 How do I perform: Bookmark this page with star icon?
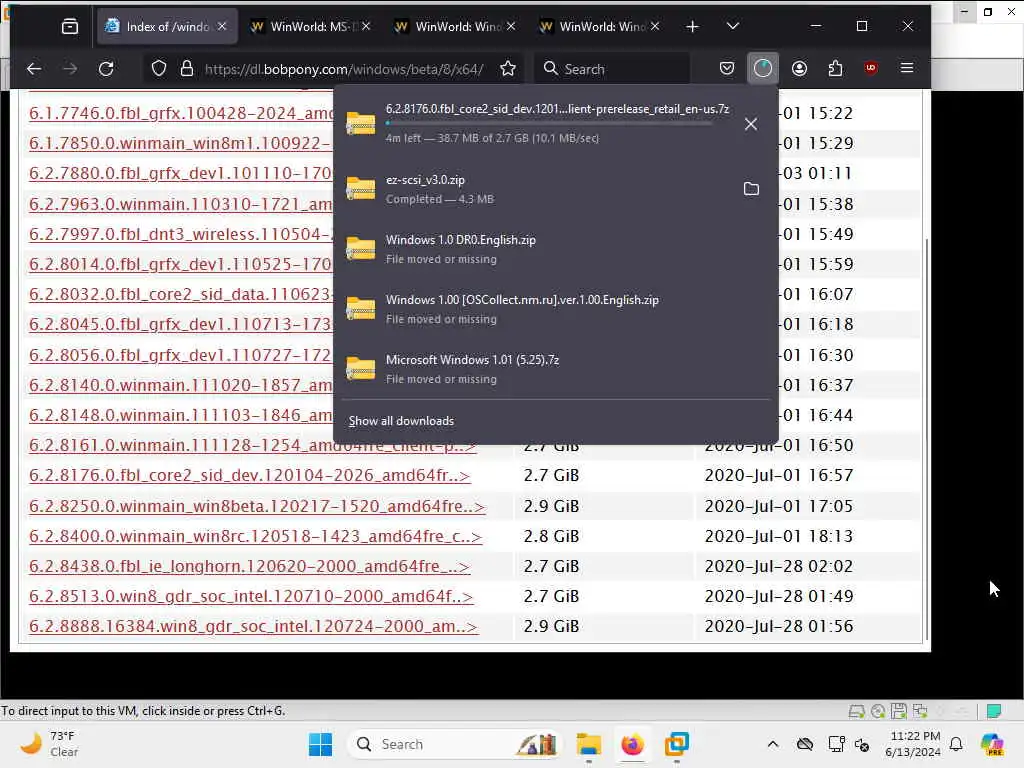[x=507, y=69]
